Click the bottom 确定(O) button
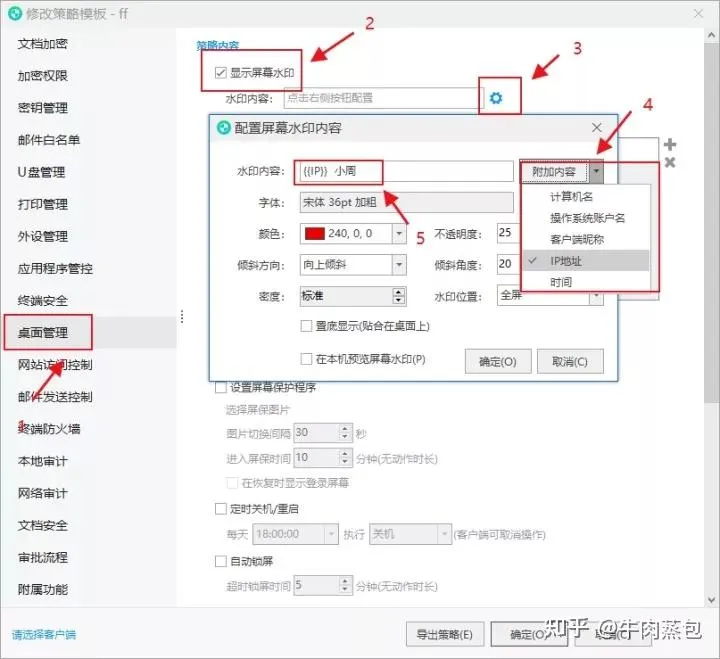 (528, 634)
